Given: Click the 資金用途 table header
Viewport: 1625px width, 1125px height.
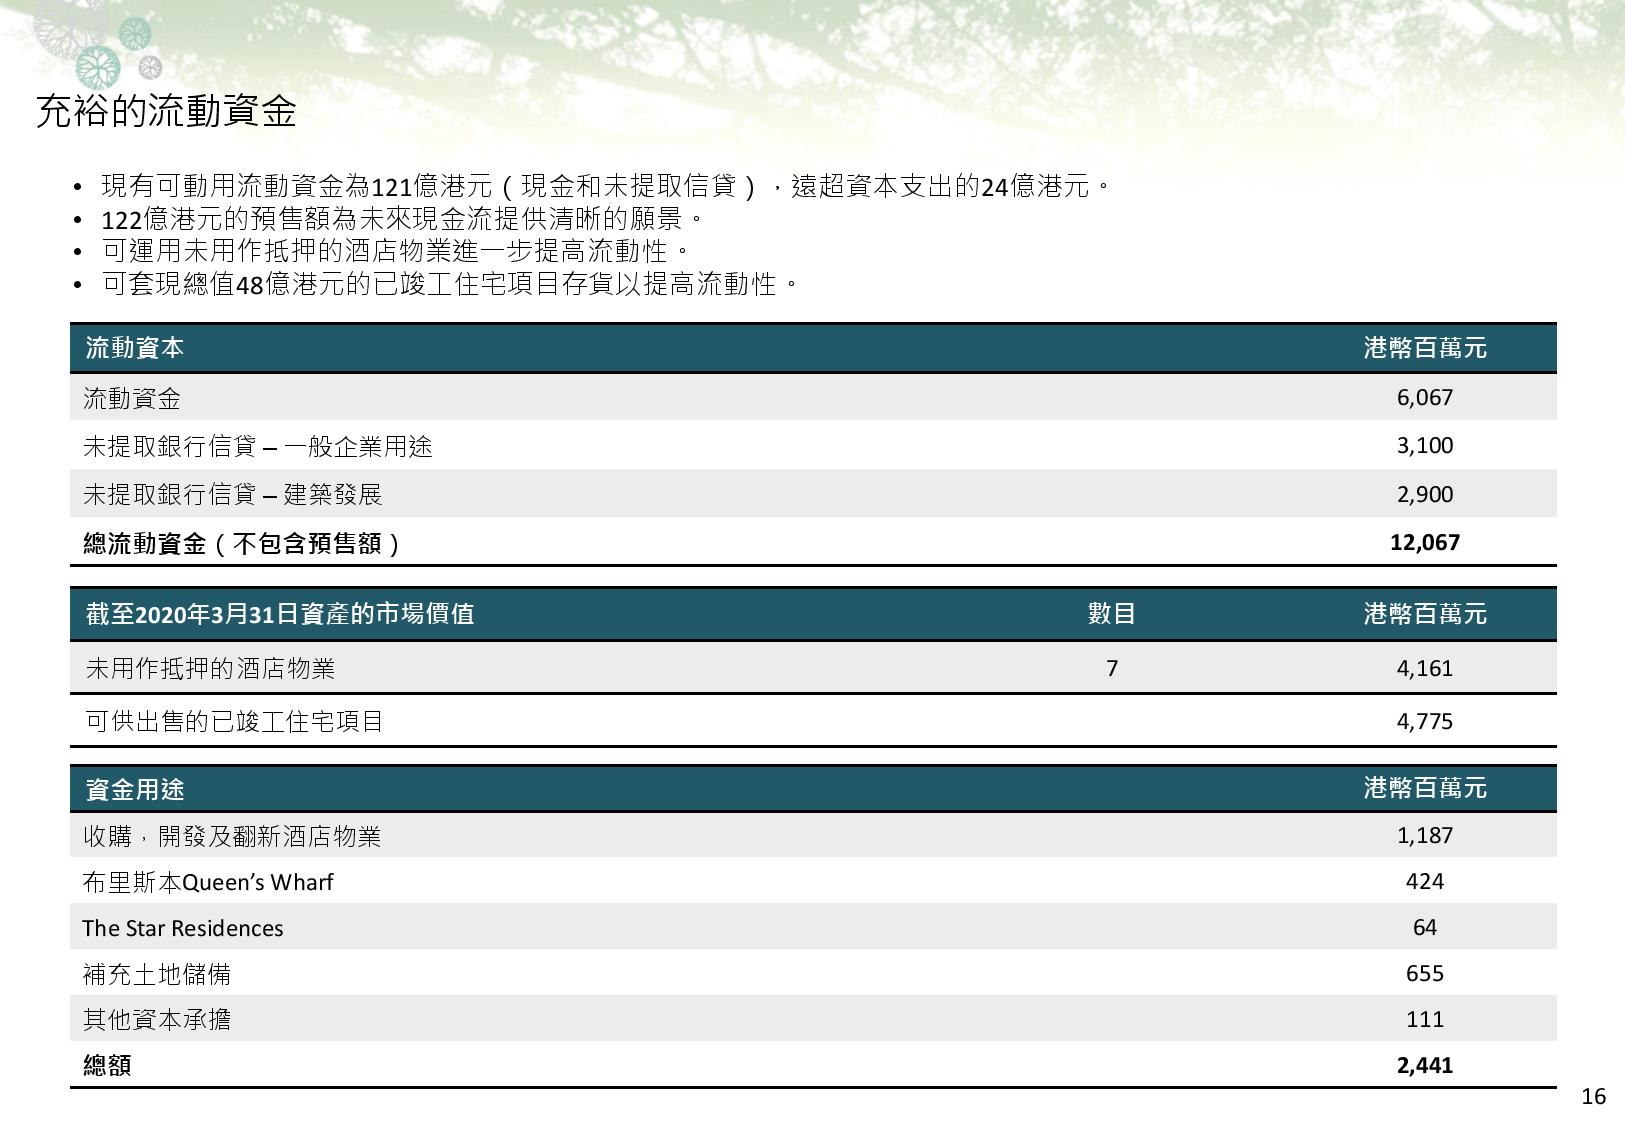Looking at the screenshot, I should (135, 789).
